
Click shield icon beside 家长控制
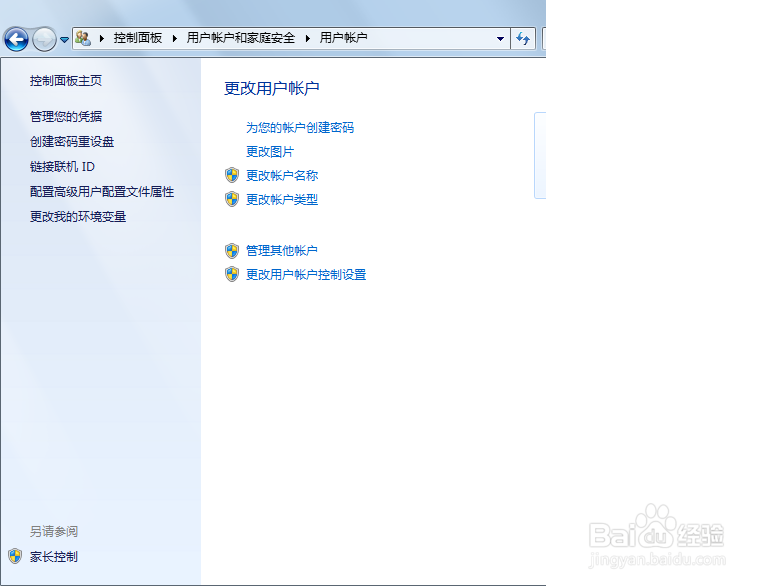15,556
